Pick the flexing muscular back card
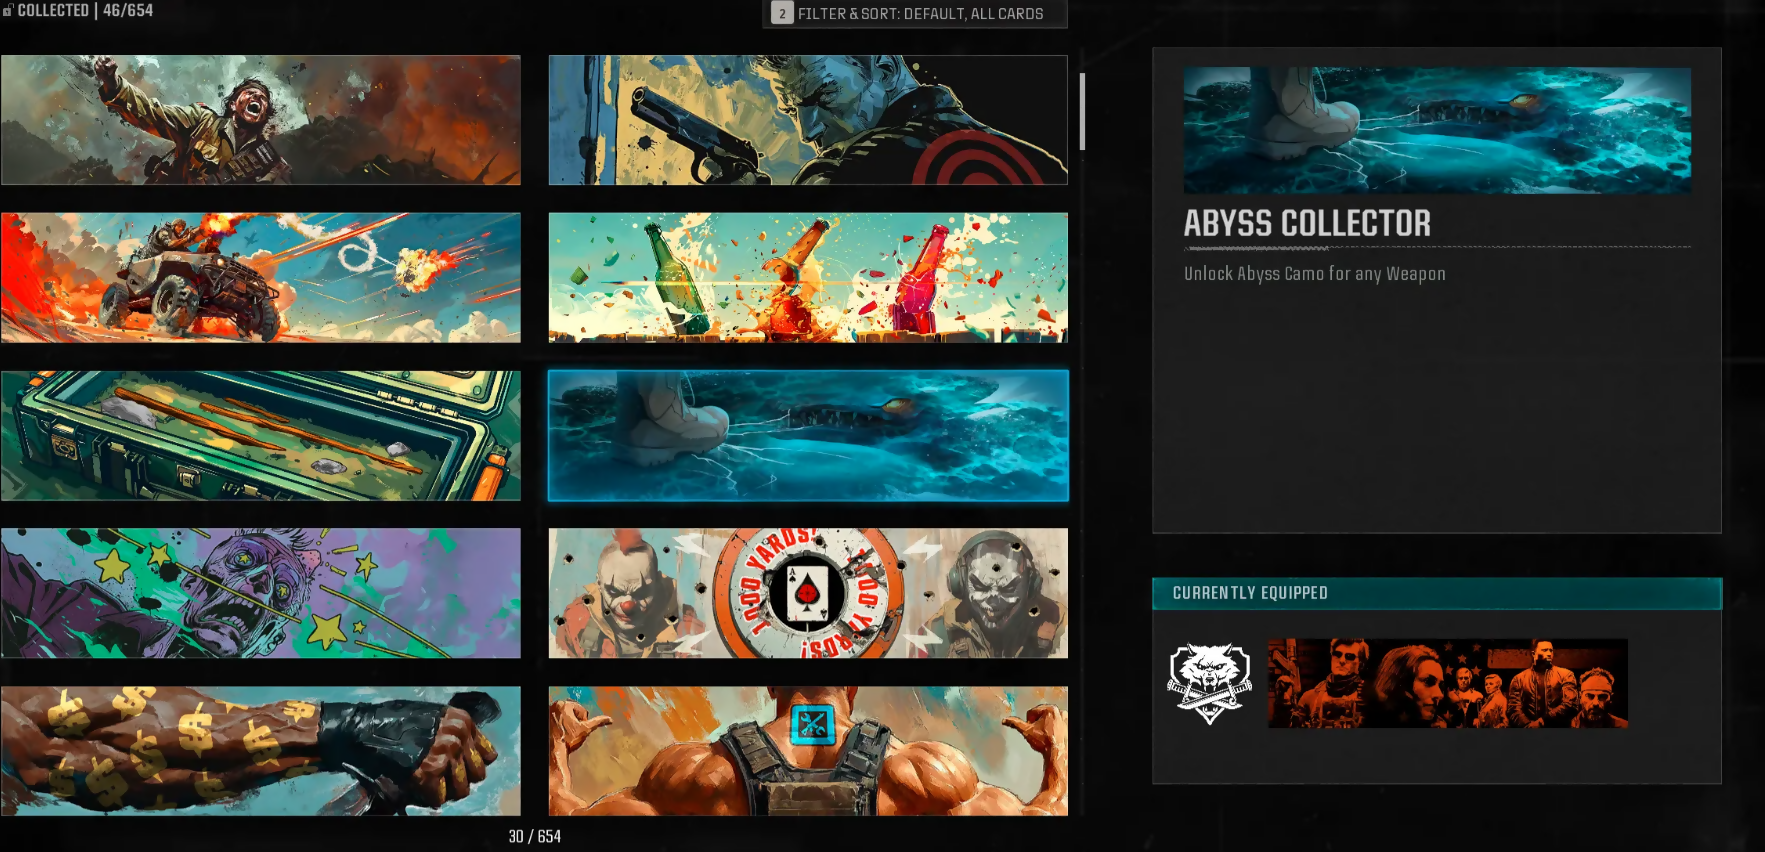The image size is (1765, 852). pyautogui.click(x=807, y=750)
